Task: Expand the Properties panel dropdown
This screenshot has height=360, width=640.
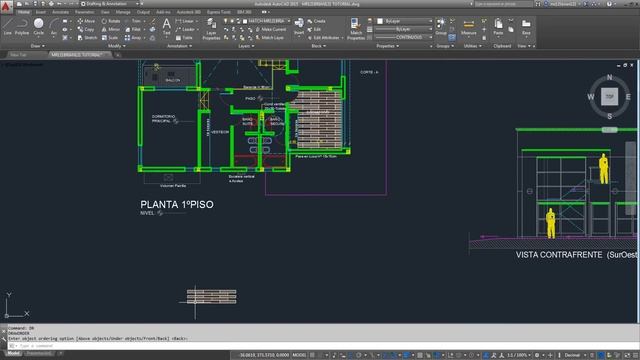Action: click(x=388, y=46)
